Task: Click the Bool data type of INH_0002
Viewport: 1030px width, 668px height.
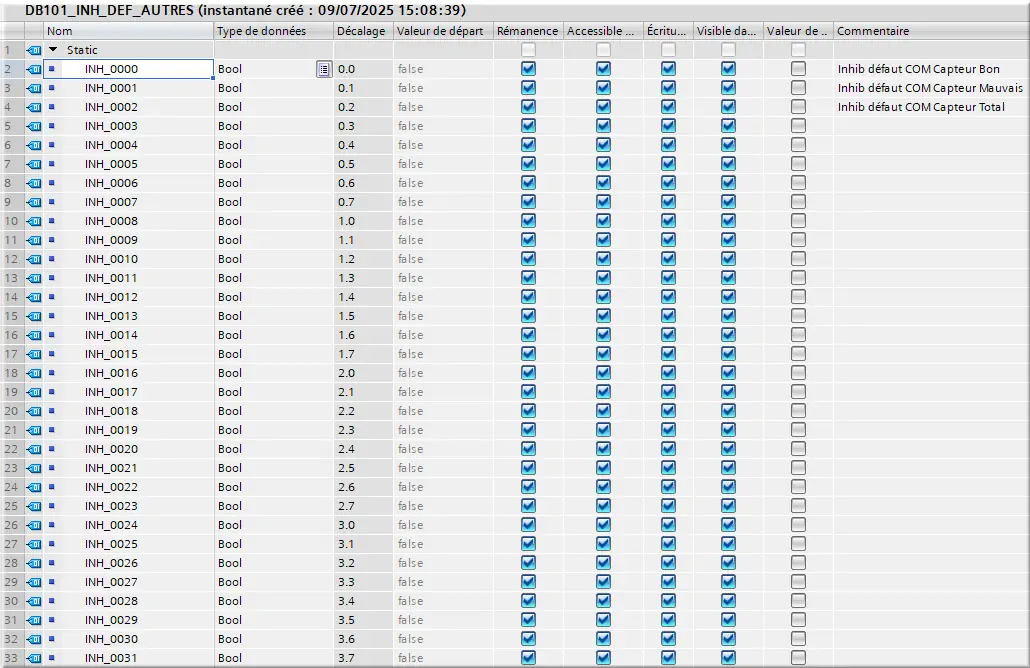Action: point(230,107)
